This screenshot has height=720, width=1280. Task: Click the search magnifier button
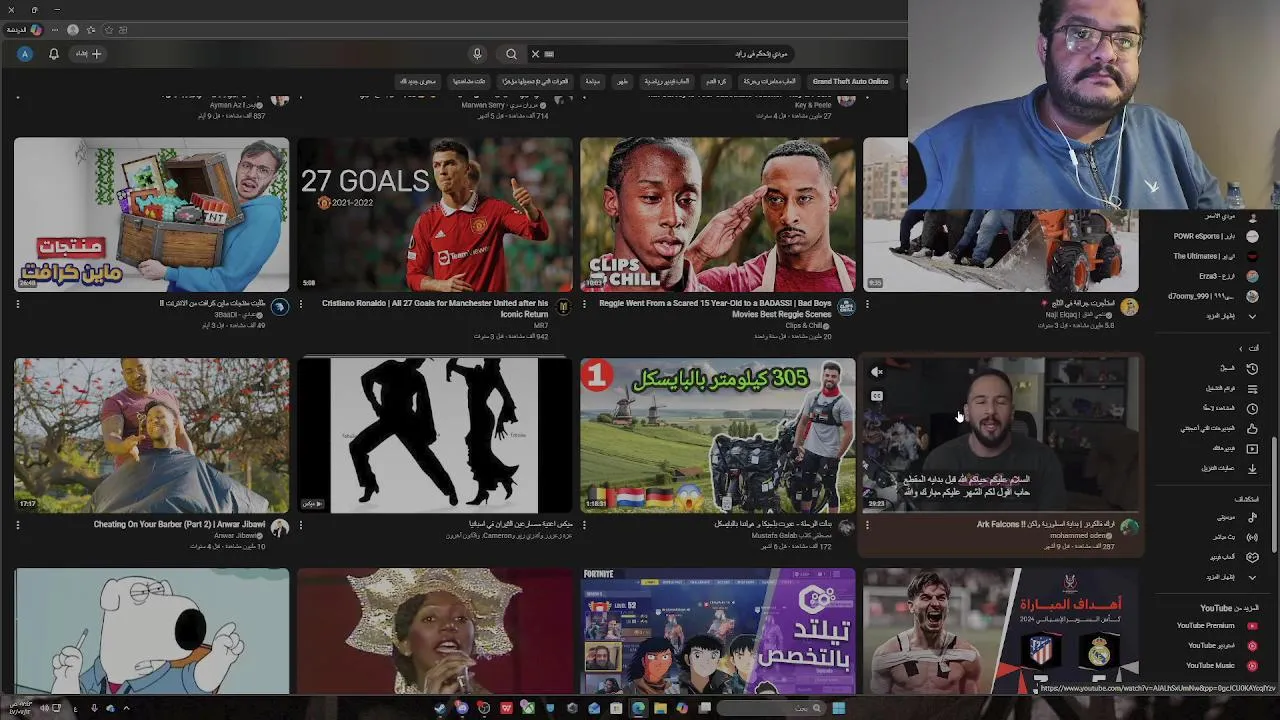[511, 54]
